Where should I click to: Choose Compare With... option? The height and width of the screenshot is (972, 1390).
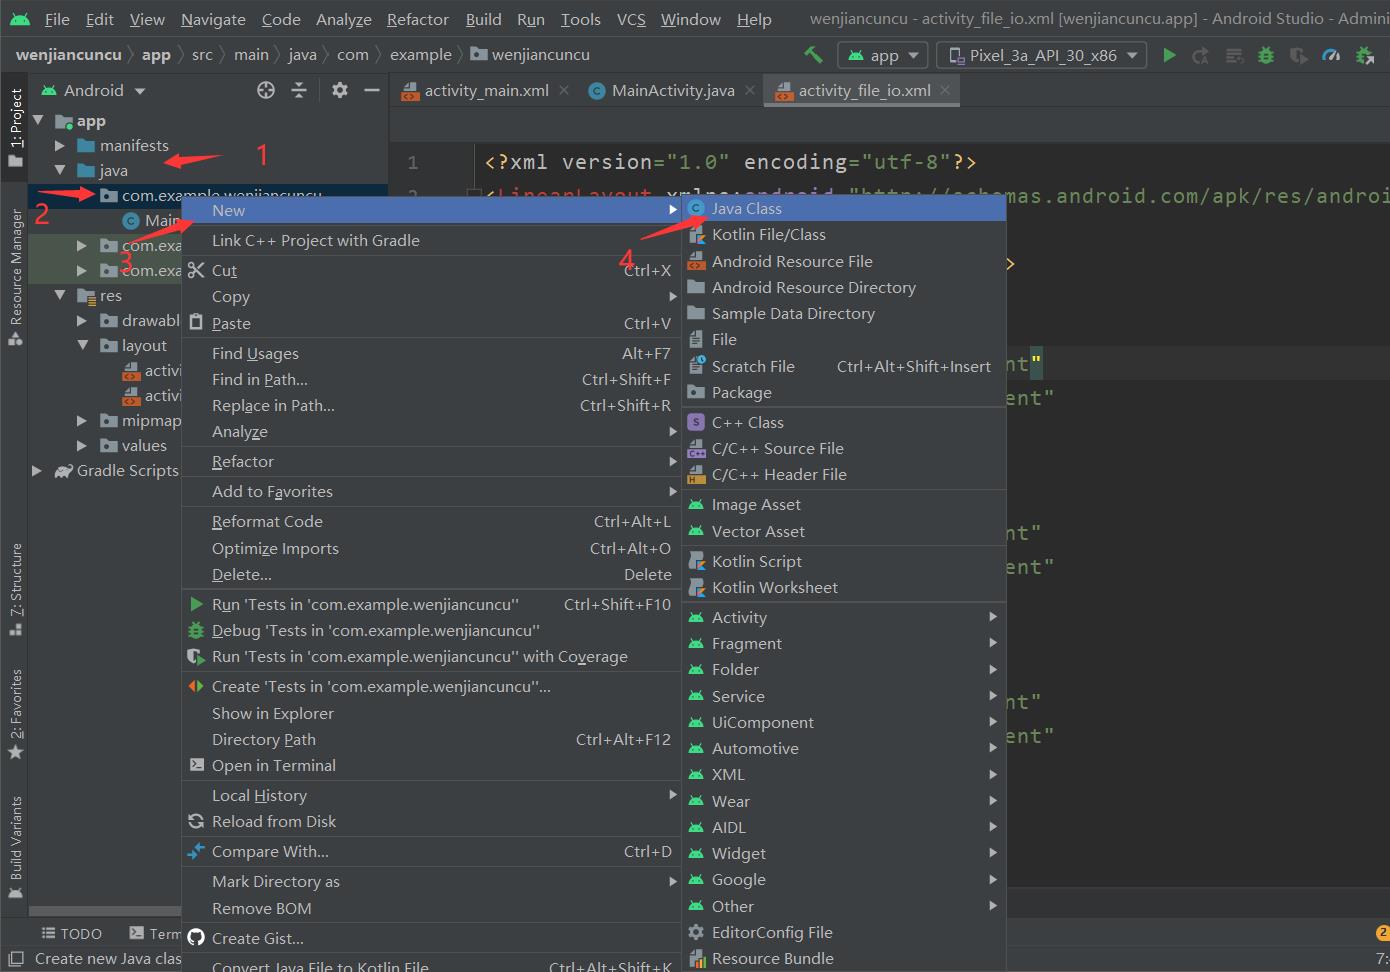(x=430, y=851)
